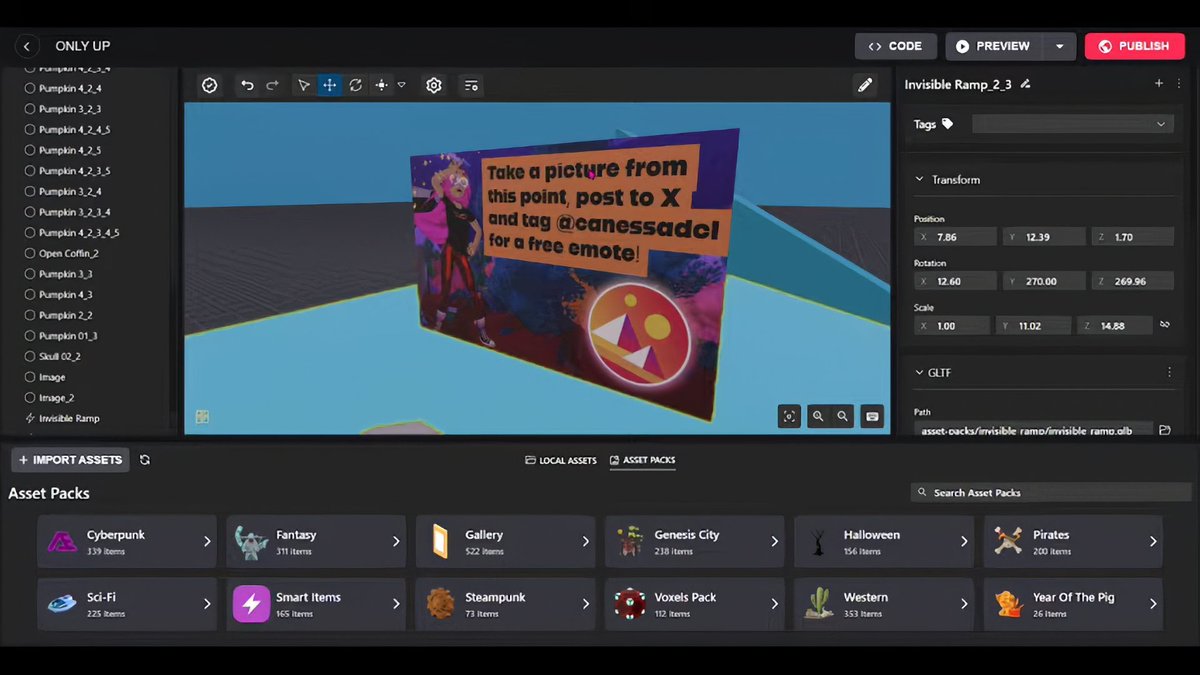
Task: Open the Voxels Pack asset pack
Action: tap(695, 604)
